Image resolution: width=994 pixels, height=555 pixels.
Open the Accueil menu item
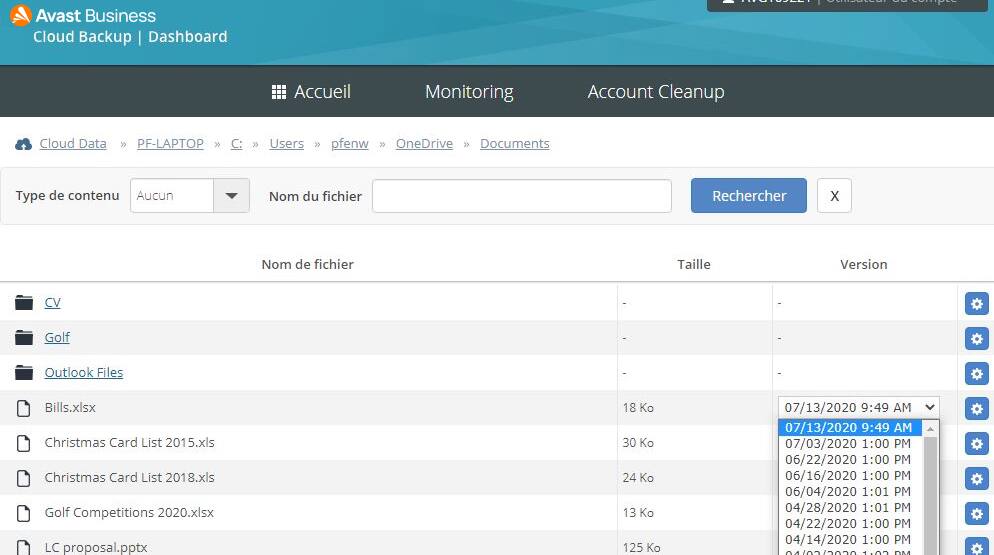pos(311,92)
